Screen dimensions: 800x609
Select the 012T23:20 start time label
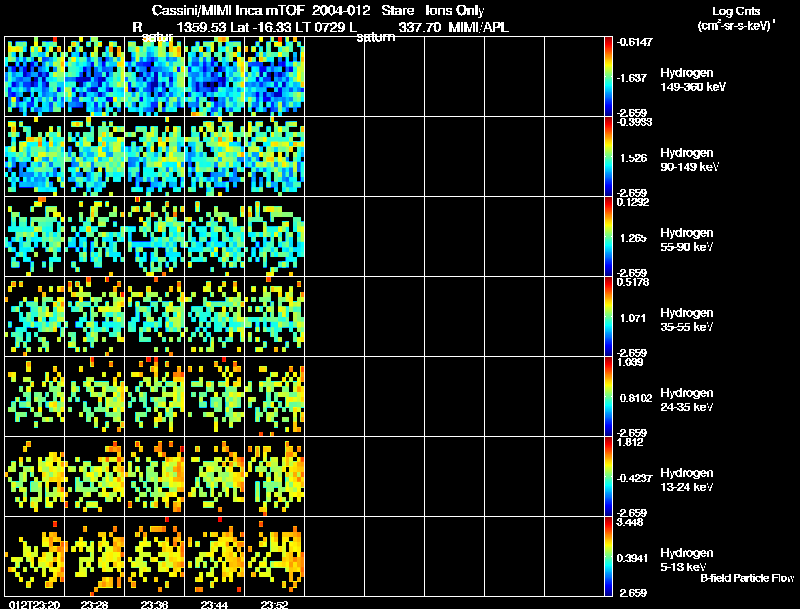click(31, 604)
